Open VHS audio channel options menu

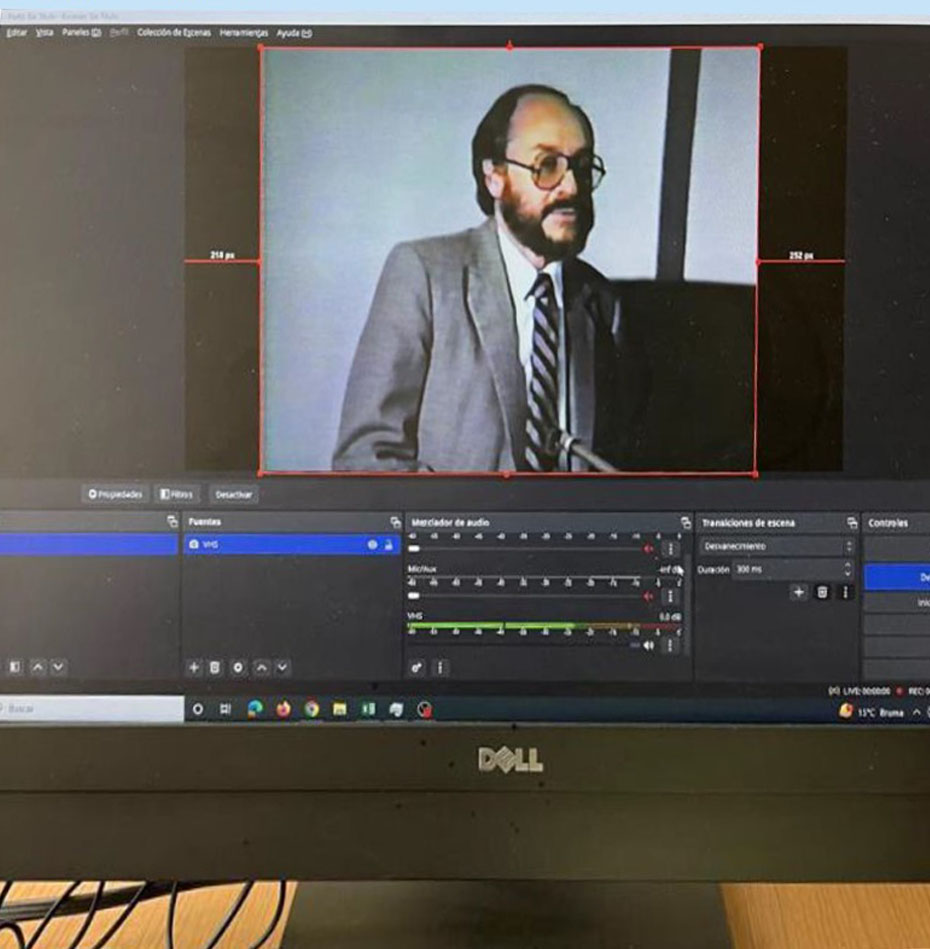(669, 645)
